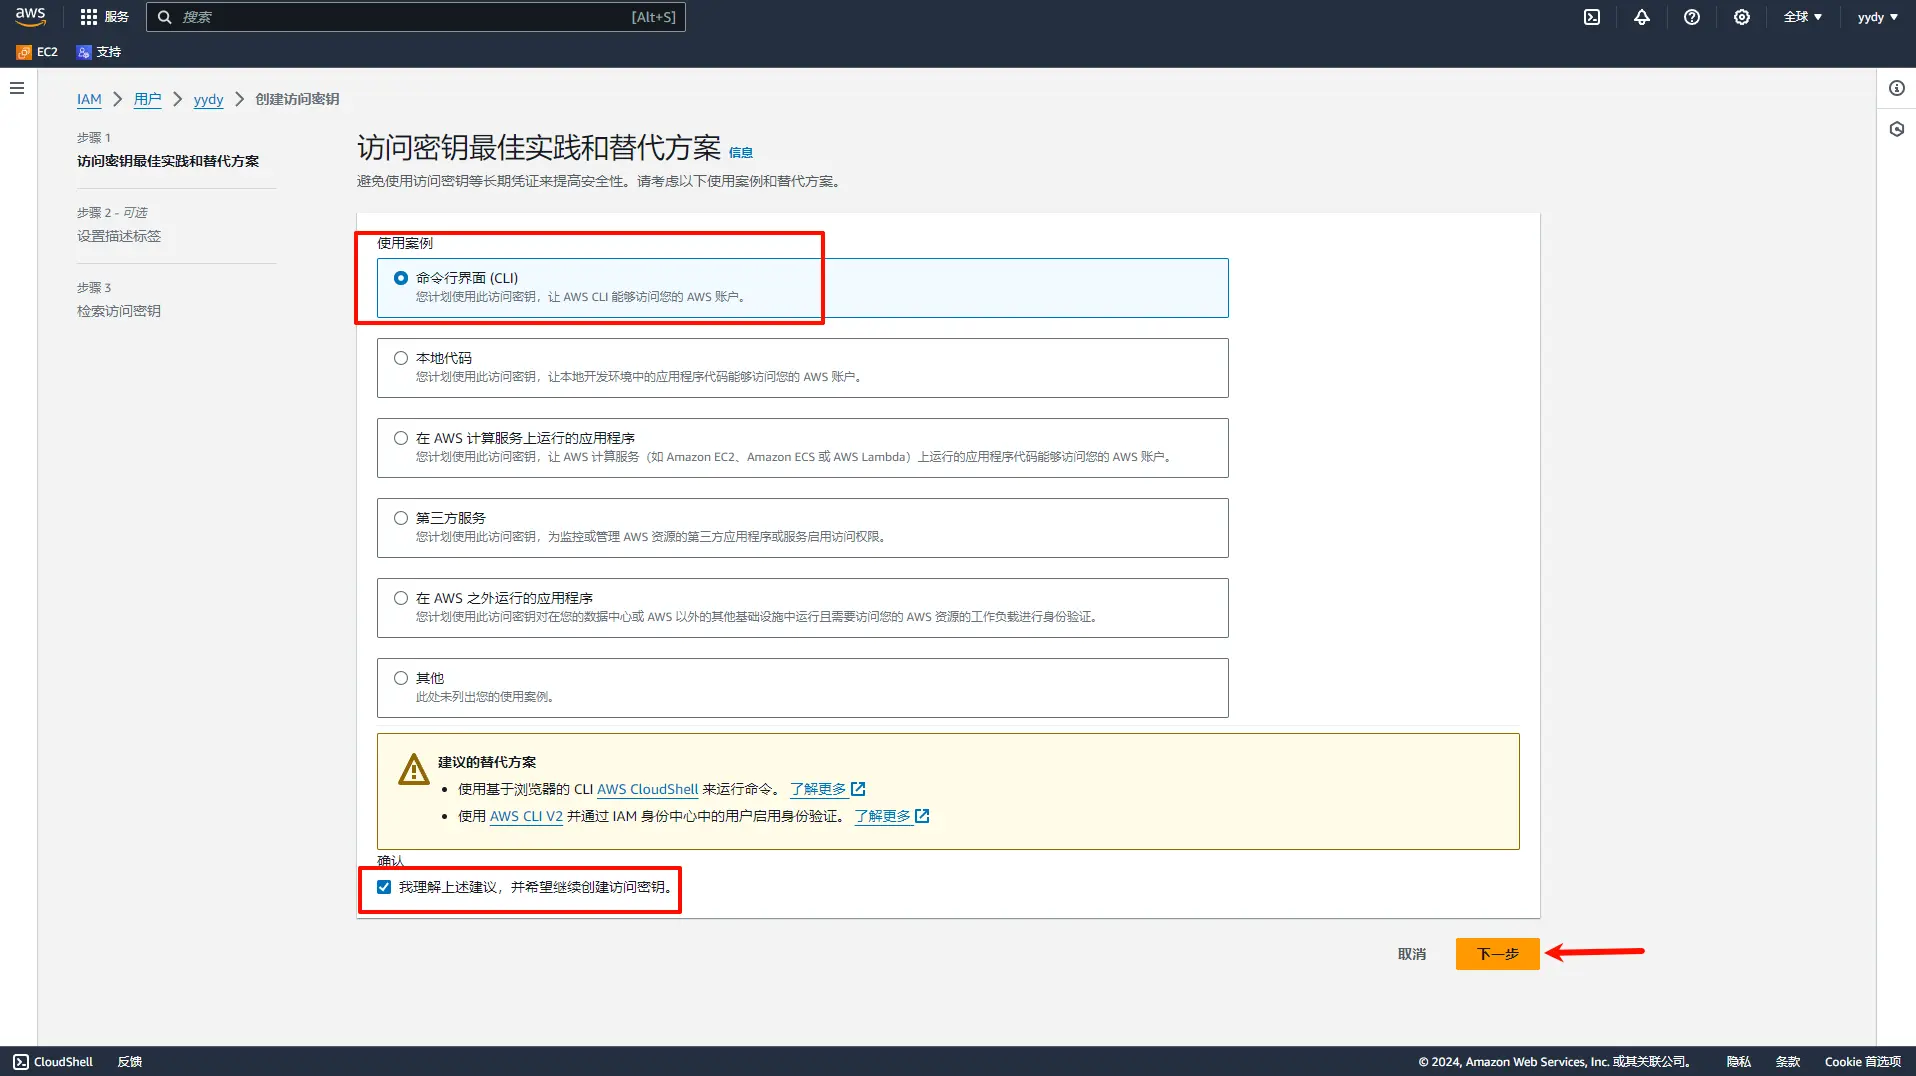Click the 创建访问密钥 breadcrumb text
The width and height of the screenshot is (1916, 1076).
click(x=297, y=99)
